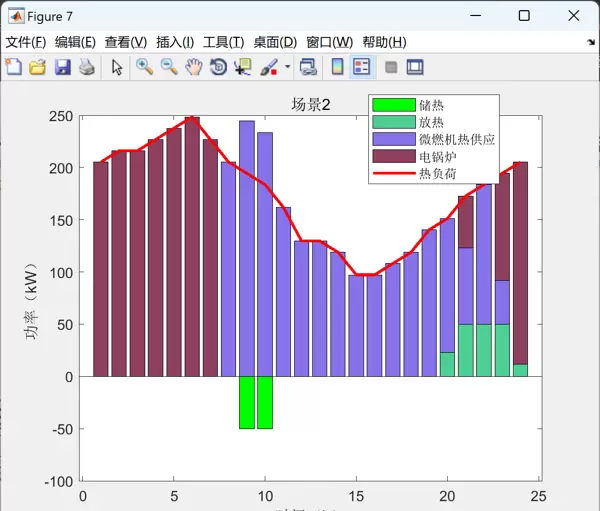Toggle the Insert Colorbar toolbar button
600x511 pixels.
(x=337, y=67)
